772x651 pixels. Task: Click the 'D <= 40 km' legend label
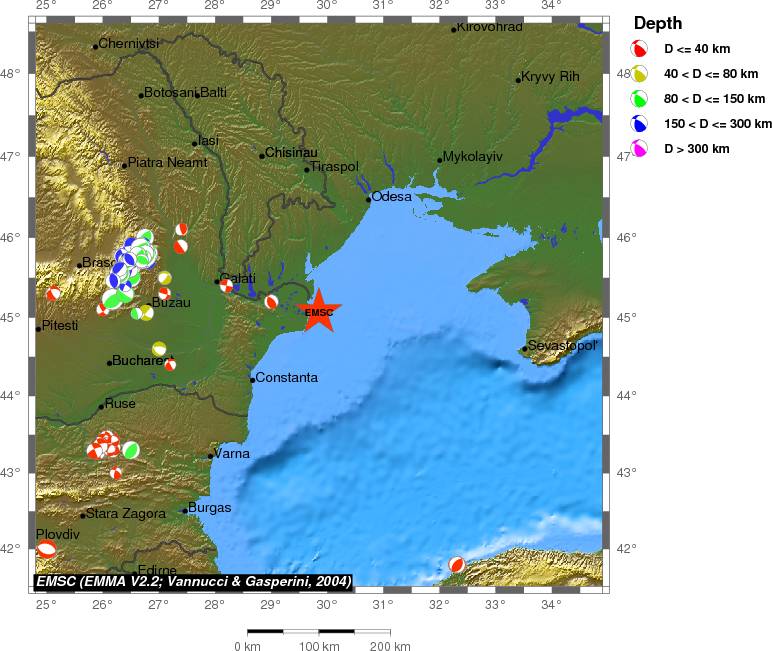(697, 49)
